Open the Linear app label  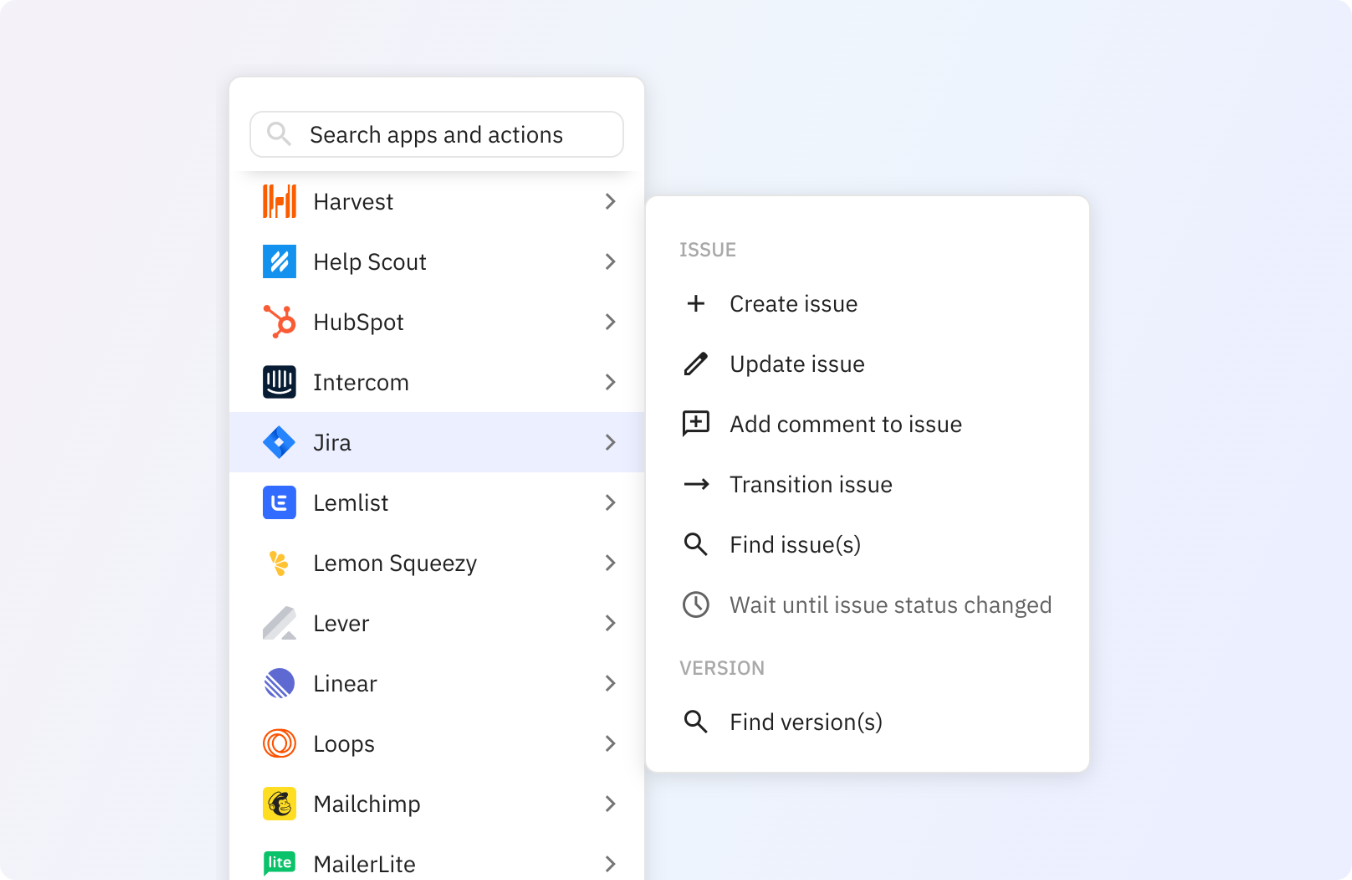click(x=345, y=683)
